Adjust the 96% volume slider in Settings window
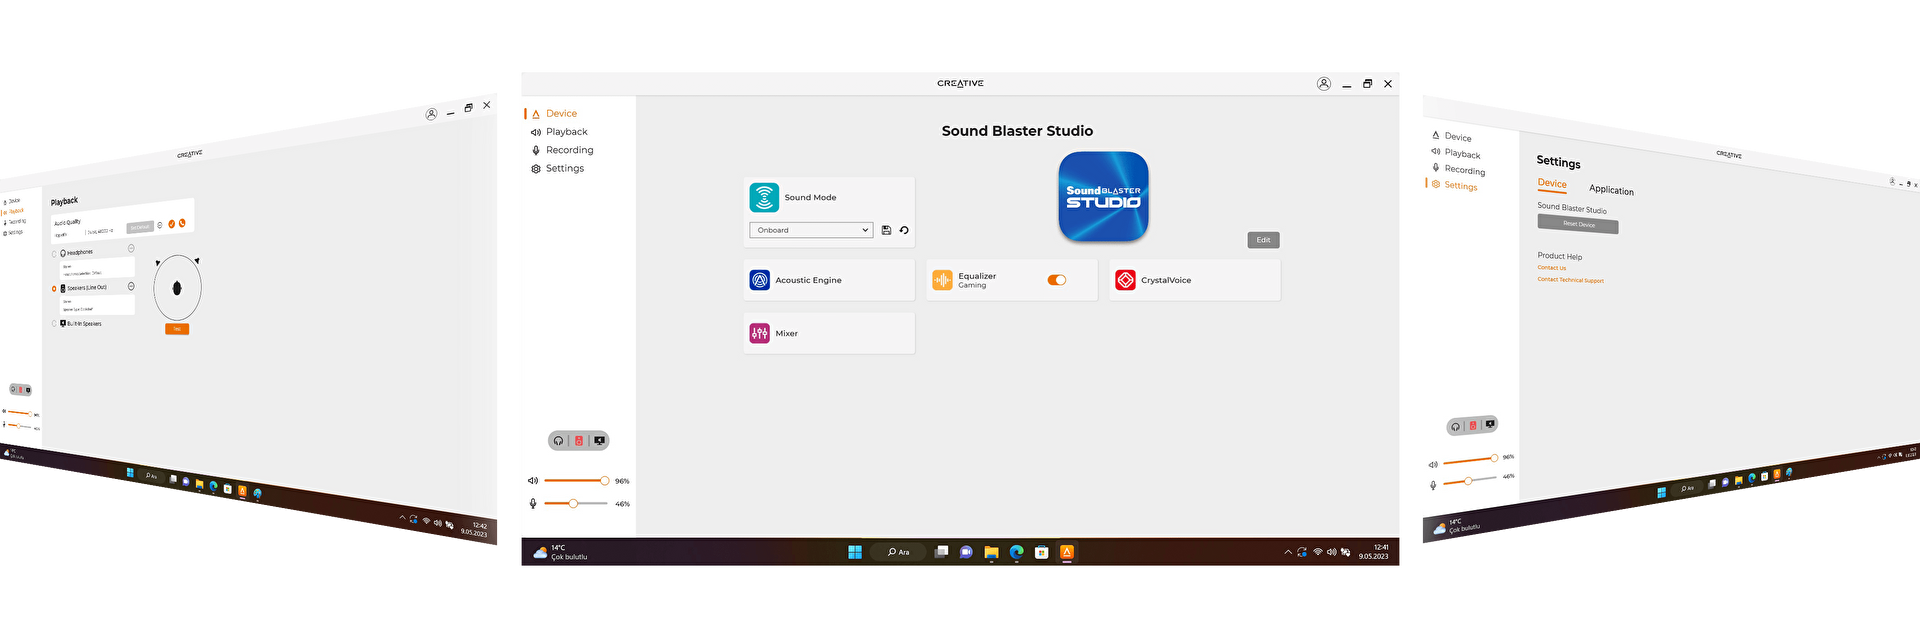The width and height of the screenshot is (1920, 638). [1470, 460]
